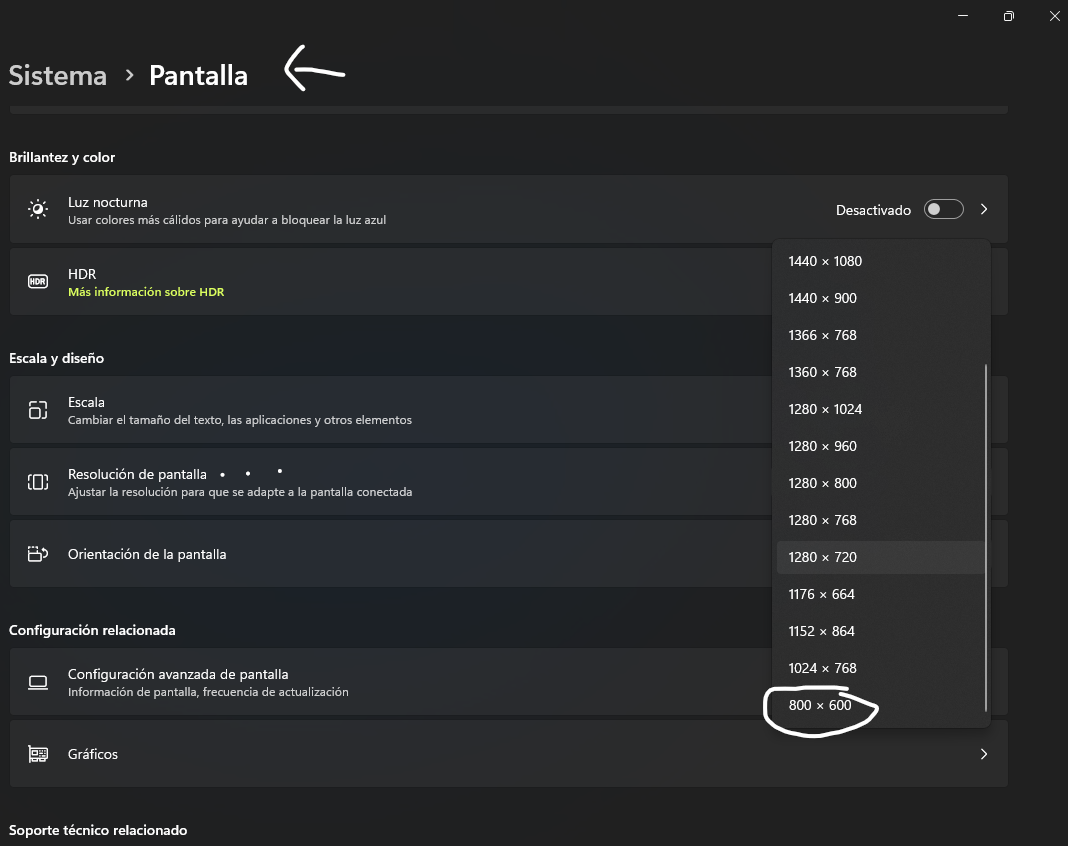
Task: Open the Escala settings row
Action: (508, 409)
